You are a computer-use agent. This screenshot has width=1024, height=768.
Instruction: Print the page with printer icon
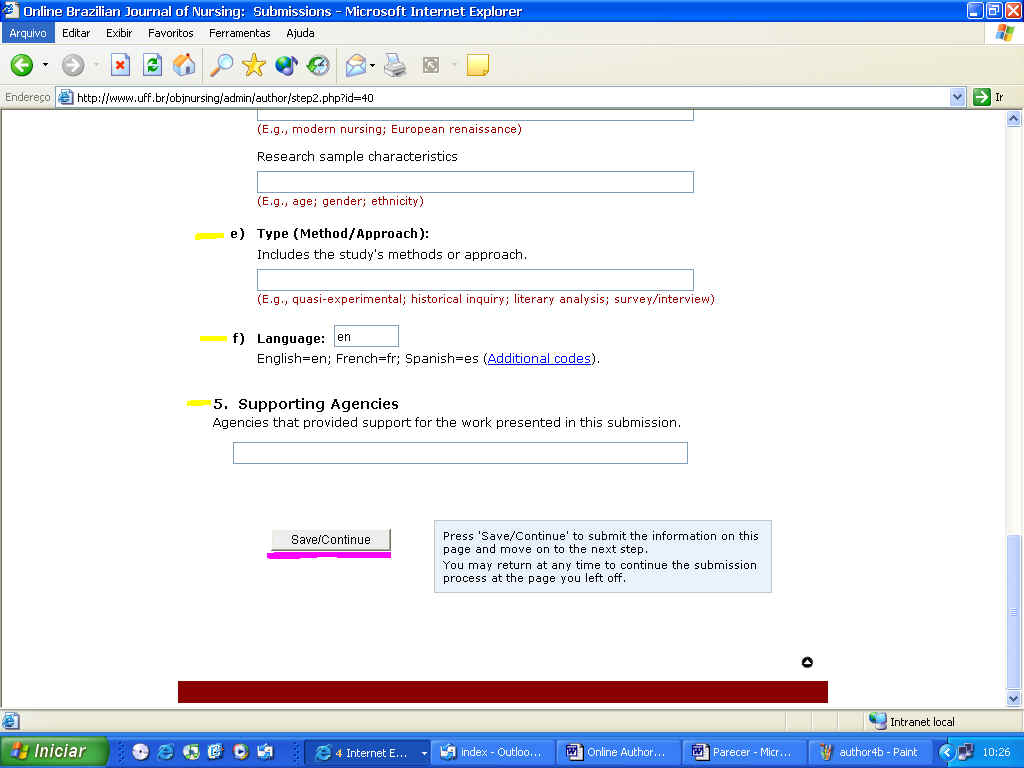tap(395, 66)
